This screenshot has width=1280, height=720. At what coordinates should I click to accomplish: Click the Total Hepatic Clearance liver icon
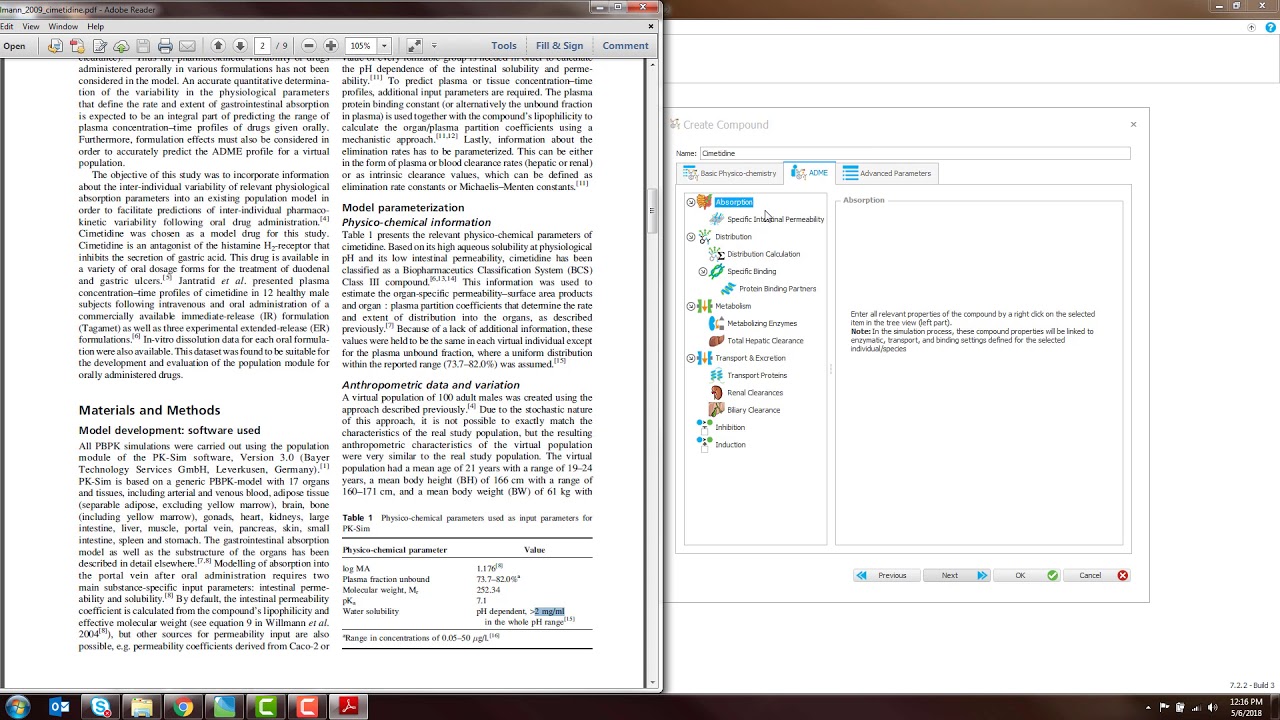(716, 341)
